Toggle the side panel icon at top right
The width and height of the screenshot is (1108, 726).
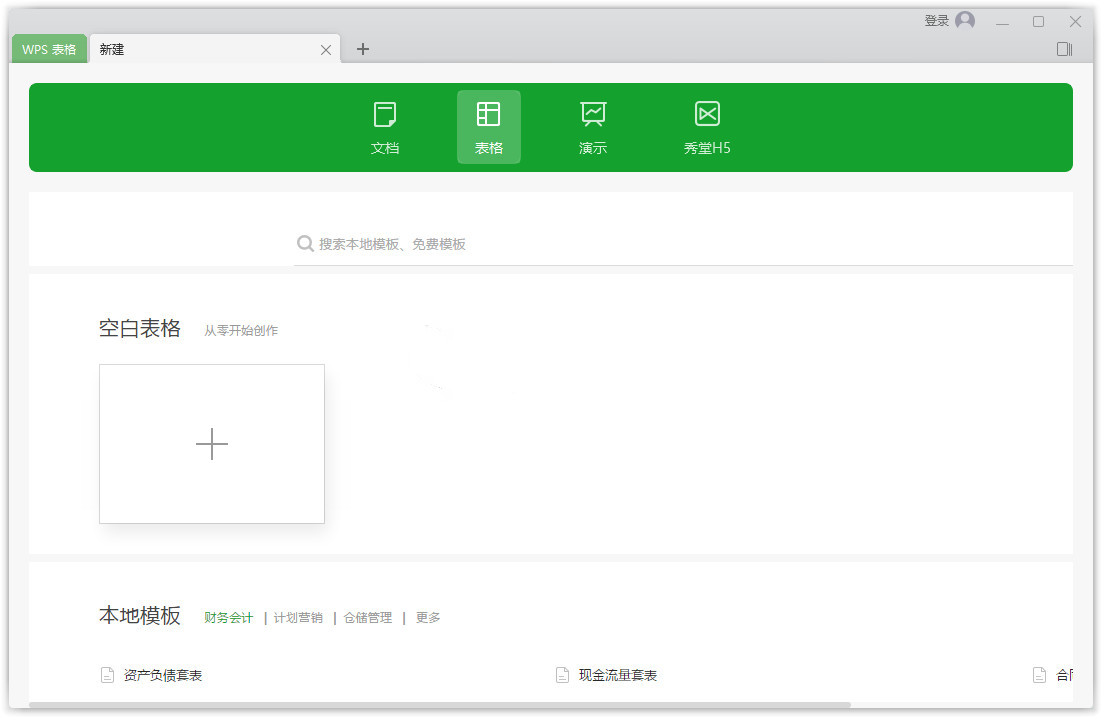[x=1064, y=49]
